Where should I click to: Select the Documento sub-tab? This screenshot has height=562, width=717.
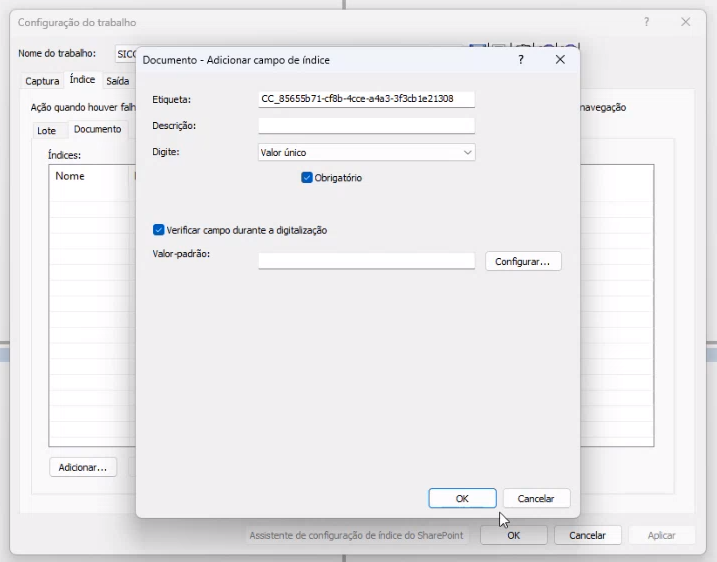pyautogui.click(x=97, y=129)
